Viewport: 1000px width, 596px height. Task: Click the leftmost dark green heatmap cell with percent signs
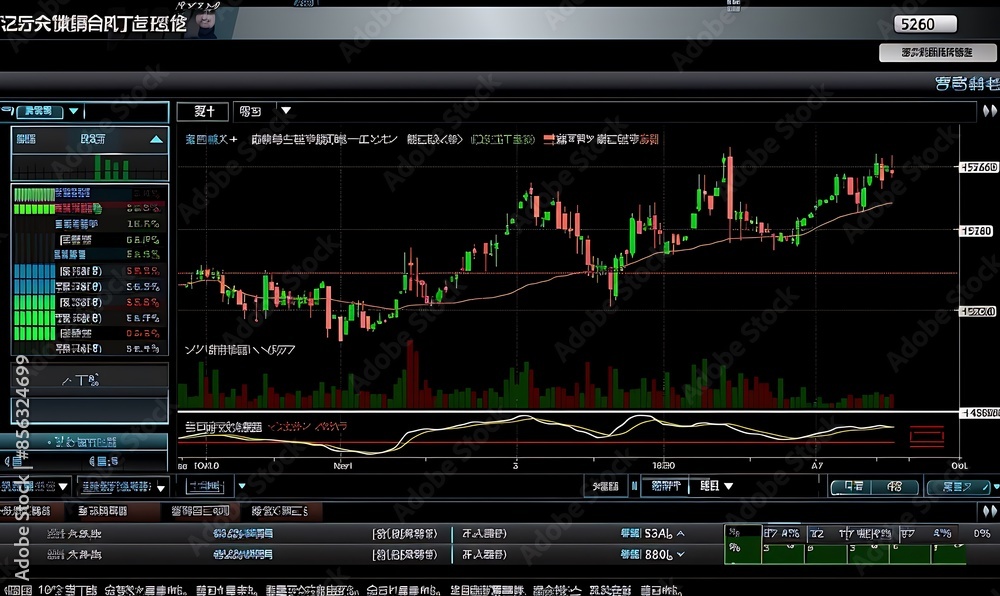point(742,544)
